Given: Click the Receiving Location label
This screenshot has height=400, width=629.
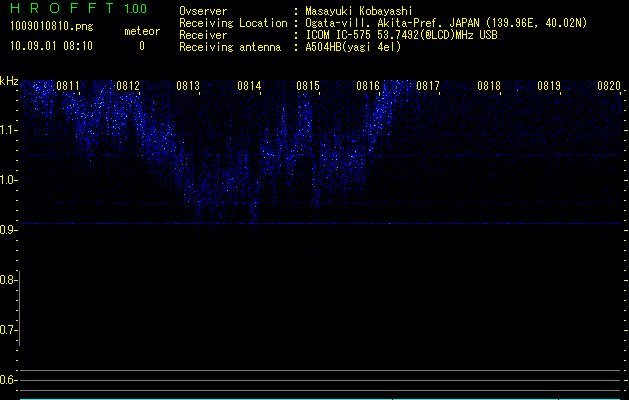Looking at the screenshot, I should [x=233, y=23].
